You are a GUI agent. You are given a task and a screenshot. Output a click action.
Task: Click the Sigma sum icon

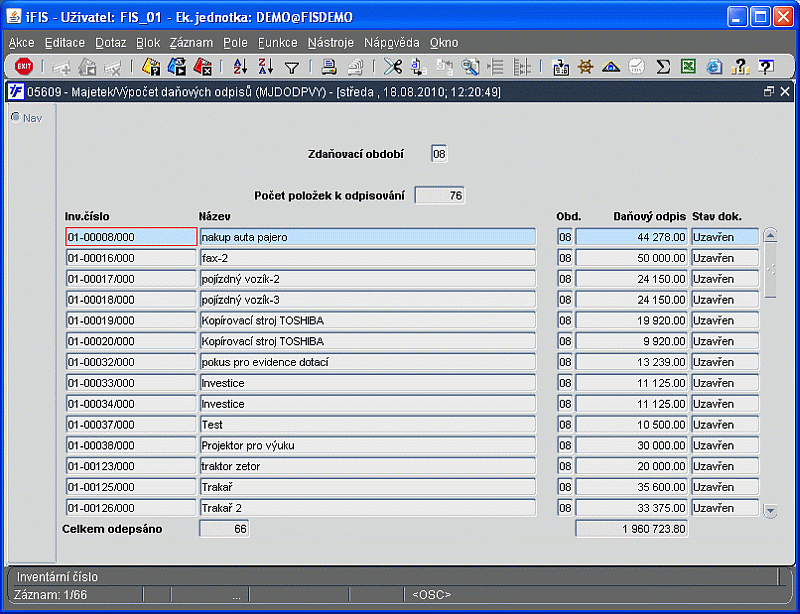663,66
